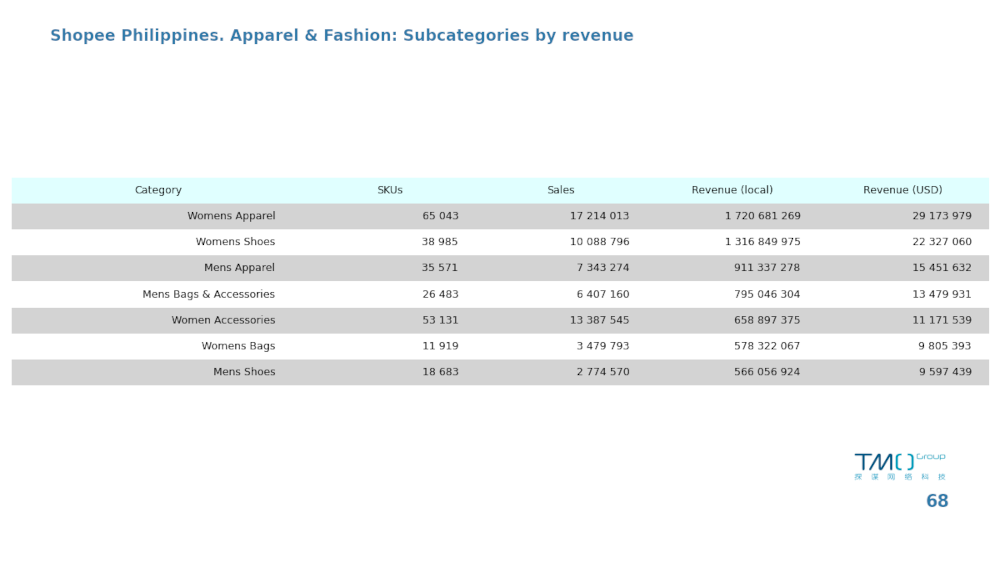
Task: Select the SKUs column header
Action: (x=390, y=190)
